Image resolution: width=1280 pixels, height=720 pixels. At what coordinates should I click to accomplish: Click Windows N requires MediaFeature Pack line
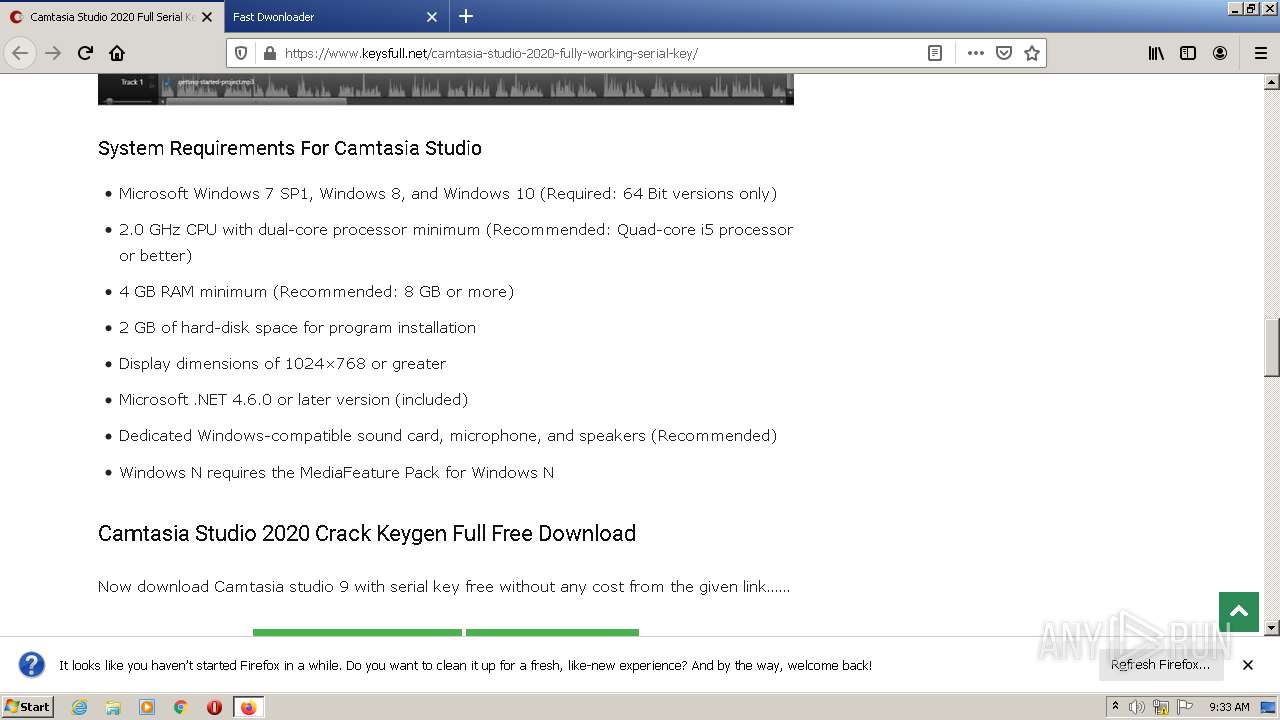click(x=336, y=472)
